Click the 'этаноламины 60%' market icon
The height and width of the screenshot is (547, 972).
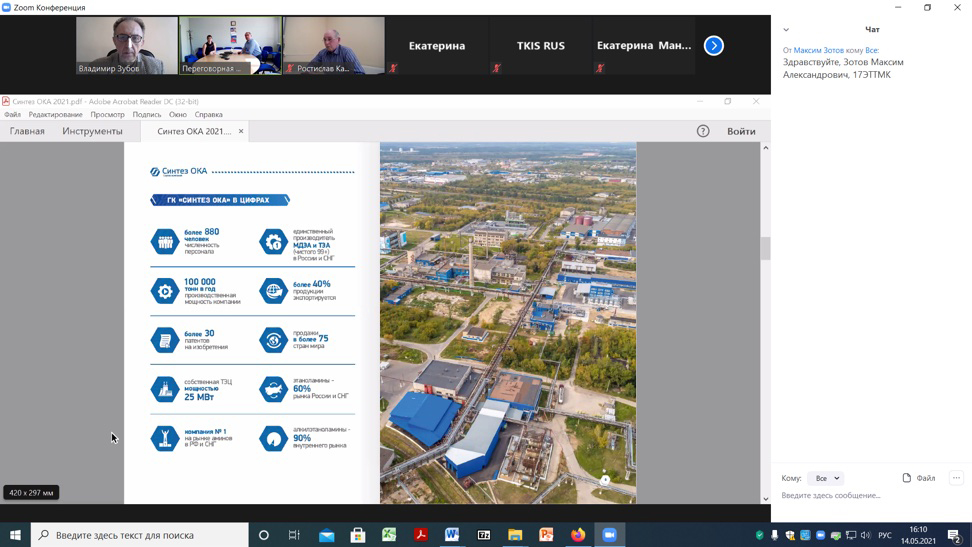coord(273,389)
